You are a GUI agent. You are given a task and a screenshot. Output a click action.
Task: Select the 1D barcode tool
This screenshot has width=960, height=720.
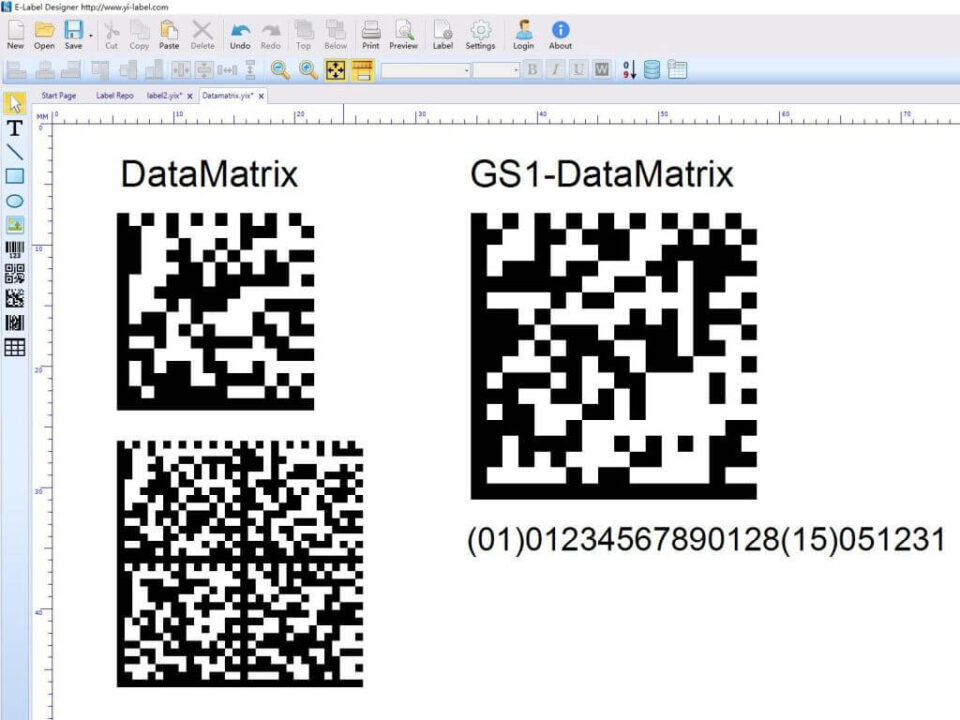15,250
